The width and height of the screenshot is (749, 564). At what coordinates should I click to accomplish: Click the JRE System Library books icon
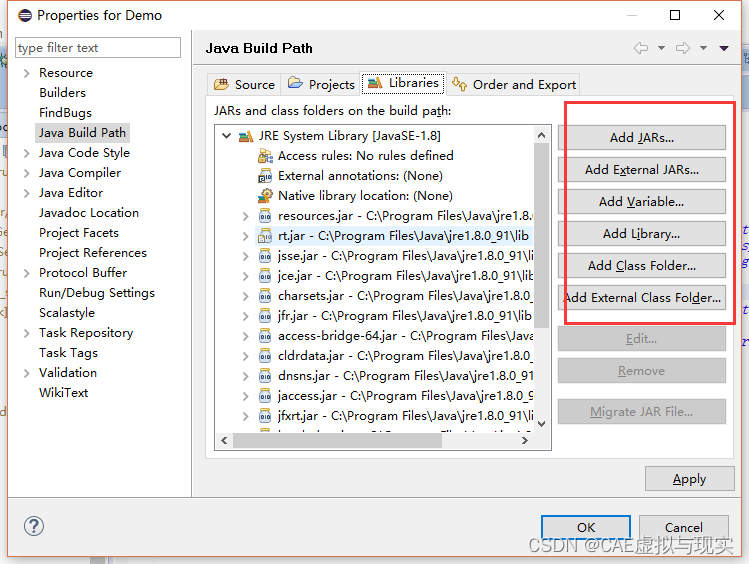point(246,136)
